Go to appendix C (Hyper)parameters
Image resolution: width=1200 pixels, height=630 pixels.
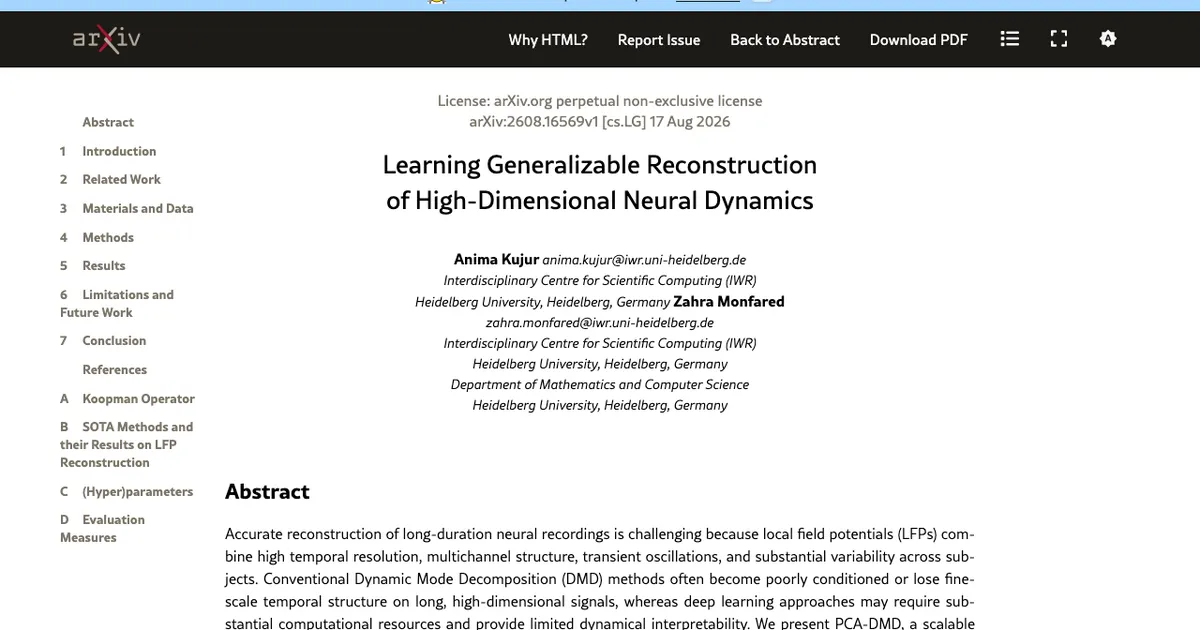pos(126,491)
